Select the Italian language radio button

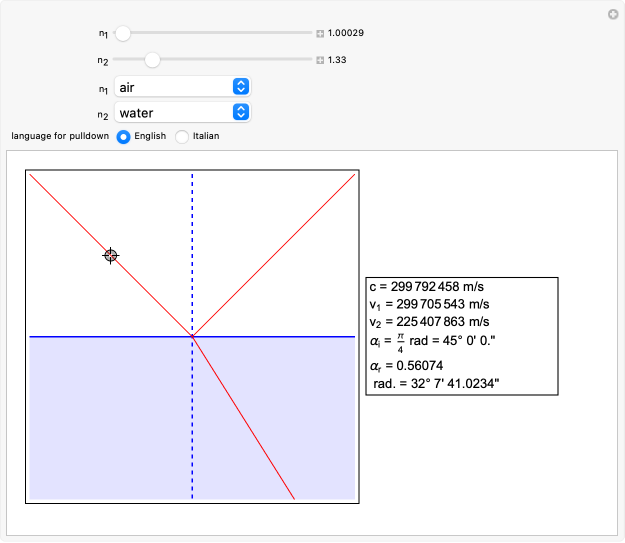(x=182, y=137)
